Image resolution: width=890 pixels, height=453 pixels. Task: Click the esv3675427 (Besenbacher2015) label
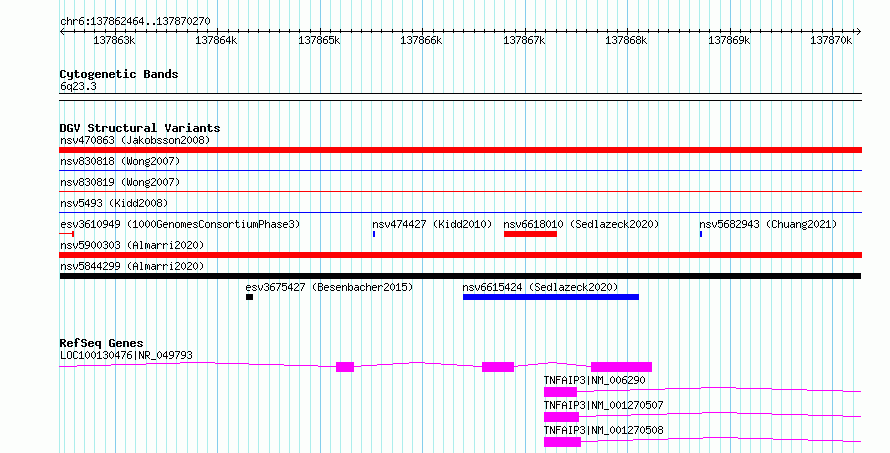(329, 287)
